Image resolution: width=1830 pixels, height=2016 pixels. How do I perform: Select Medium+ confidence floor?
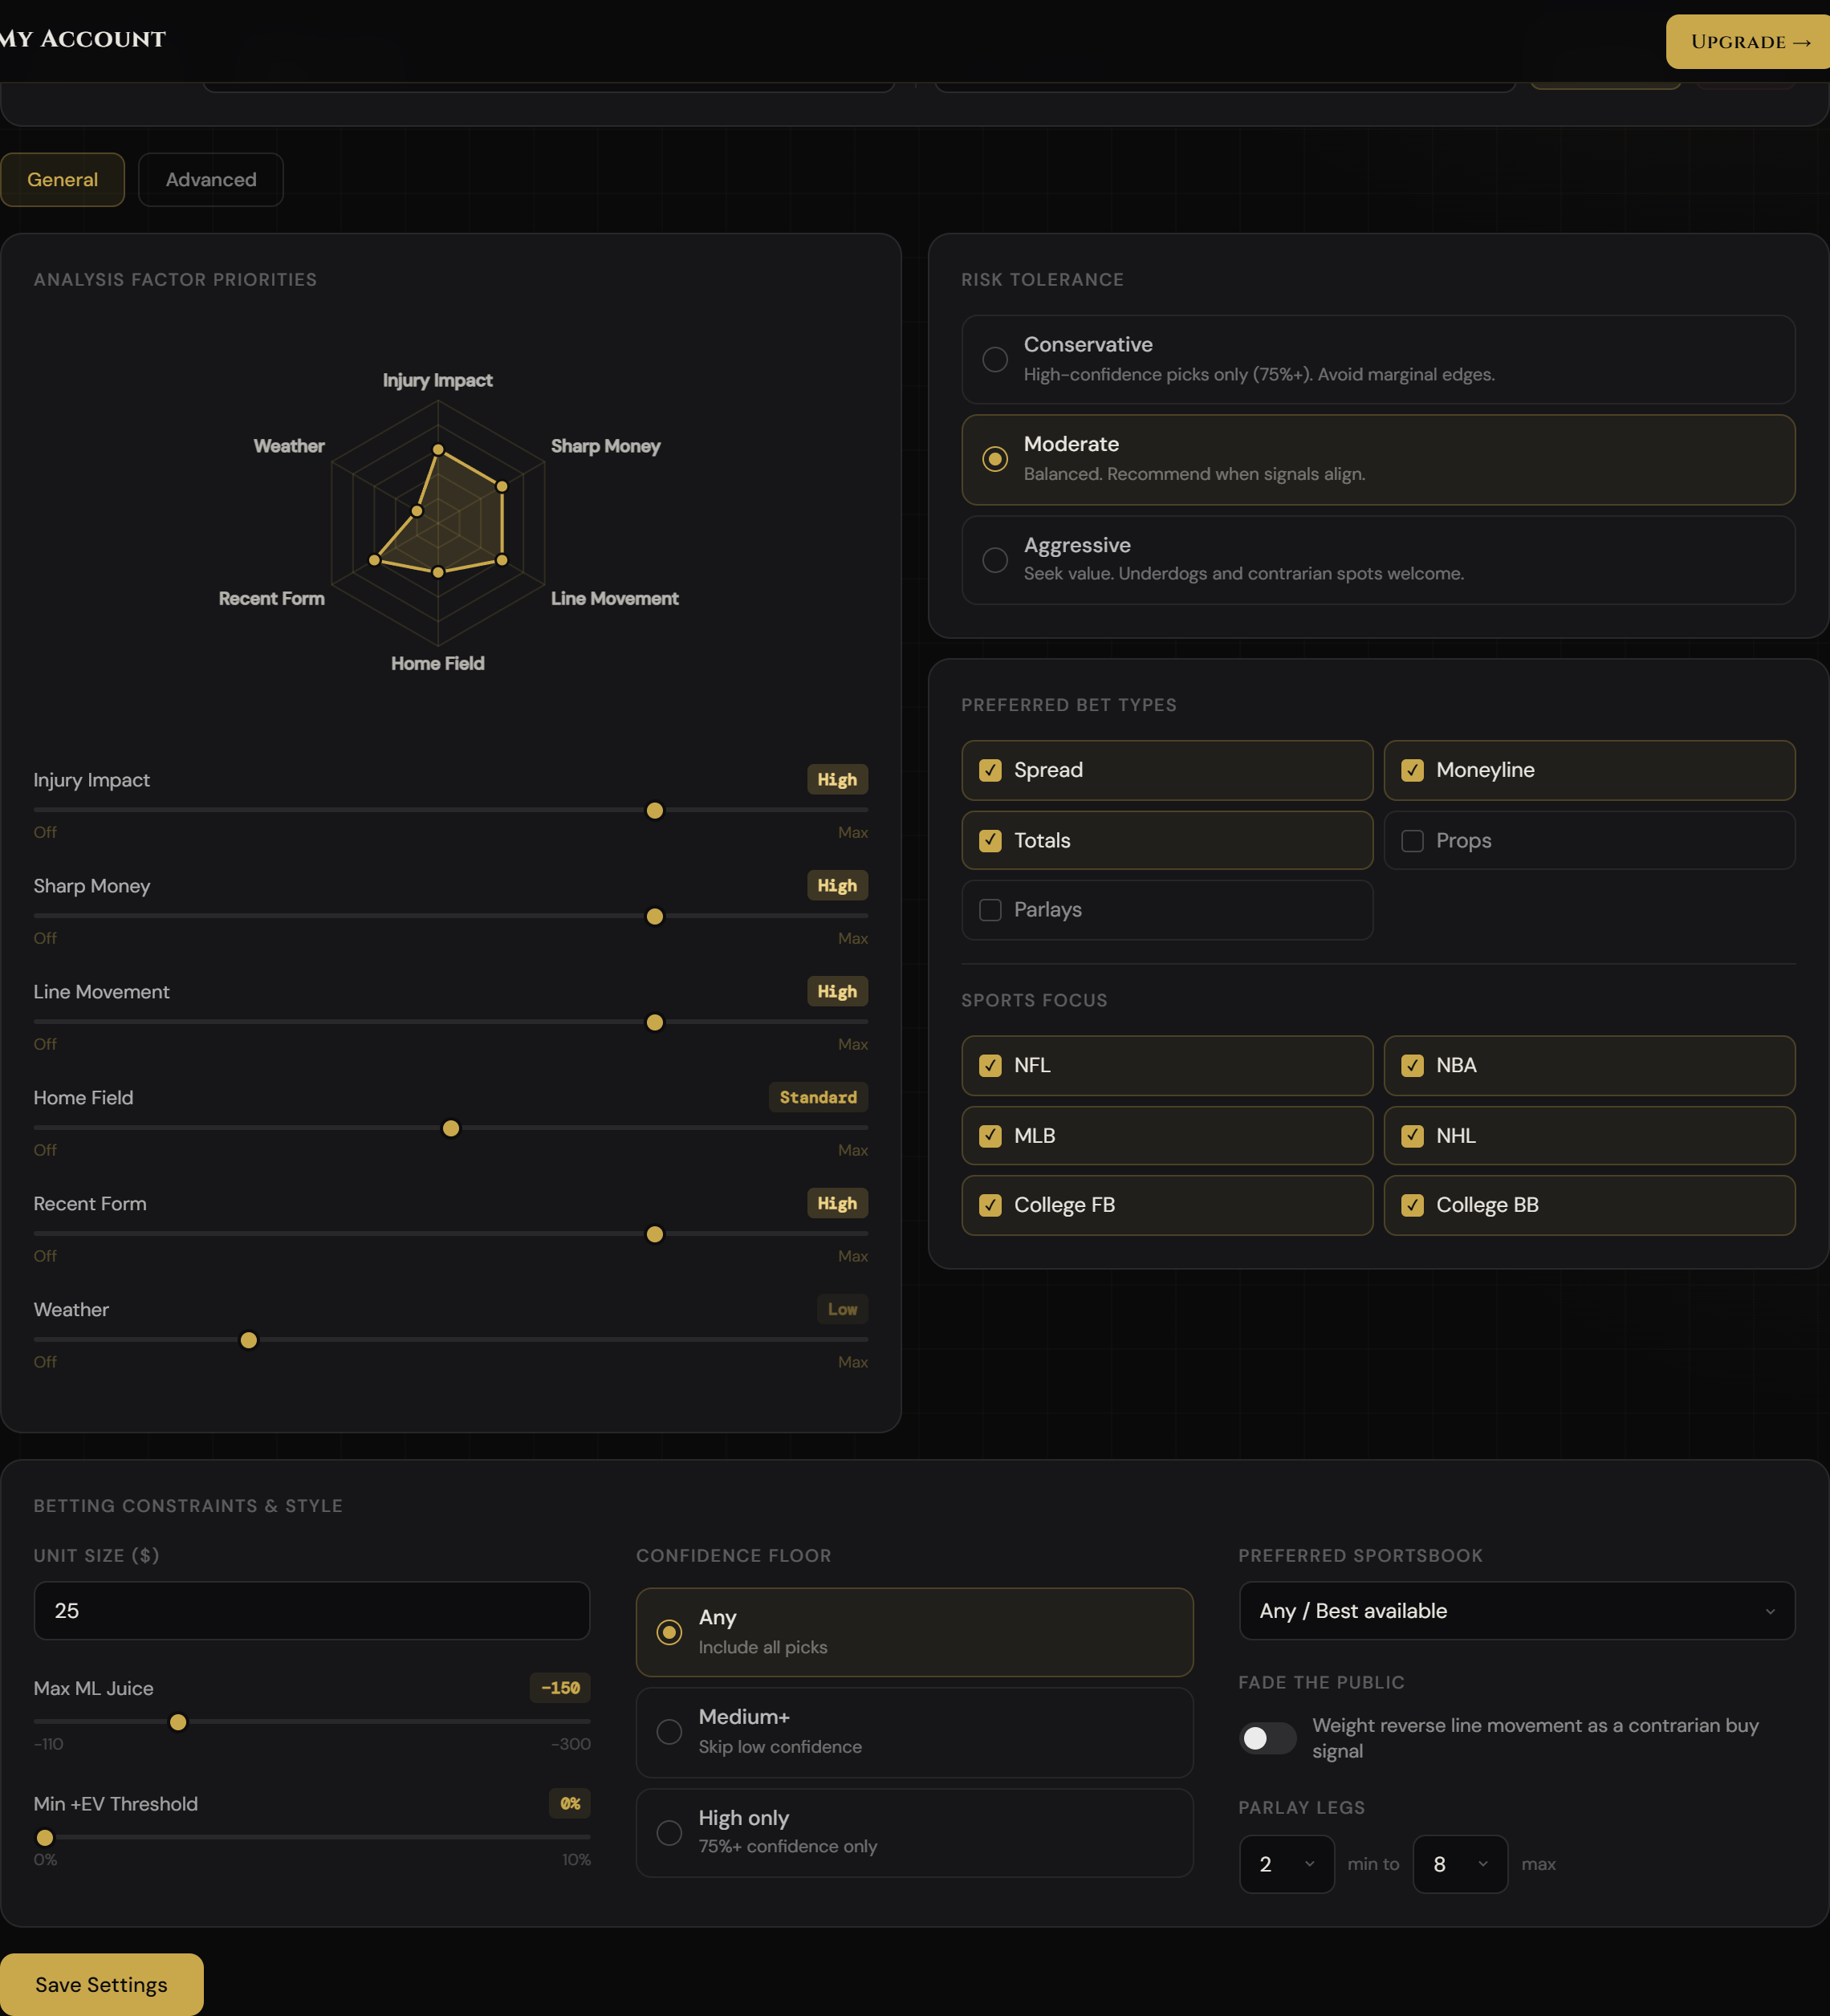(914, 1732)
